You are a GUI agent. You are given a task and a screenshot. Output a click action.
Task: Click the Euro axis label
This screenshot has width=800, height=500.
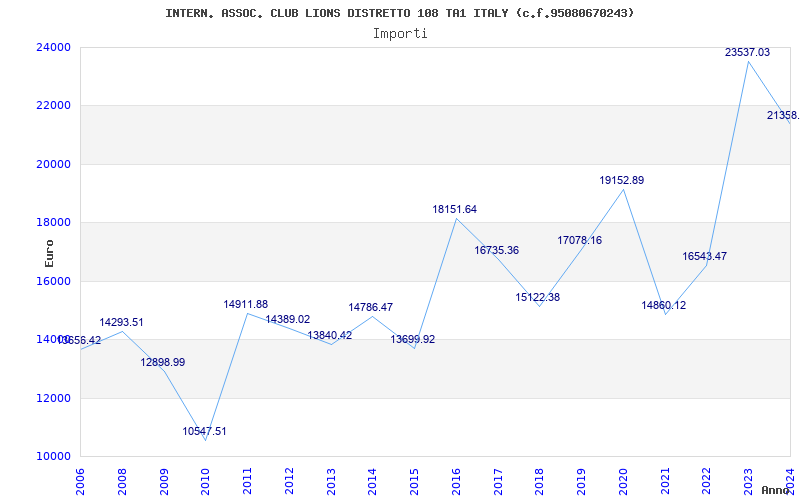pyautogui.click(x=49, y=254)
